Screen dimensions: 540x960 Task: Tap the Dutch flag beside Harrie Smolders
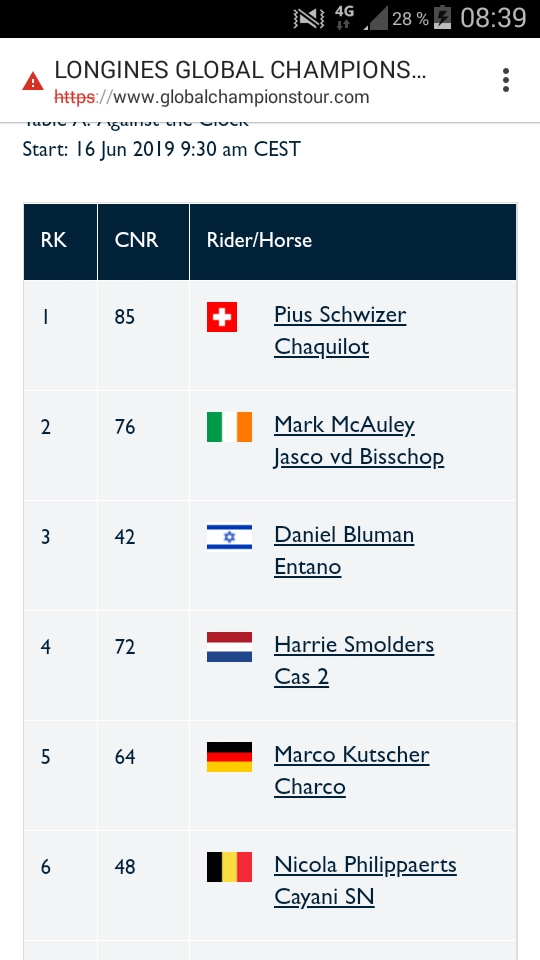(x=229, y=647)
